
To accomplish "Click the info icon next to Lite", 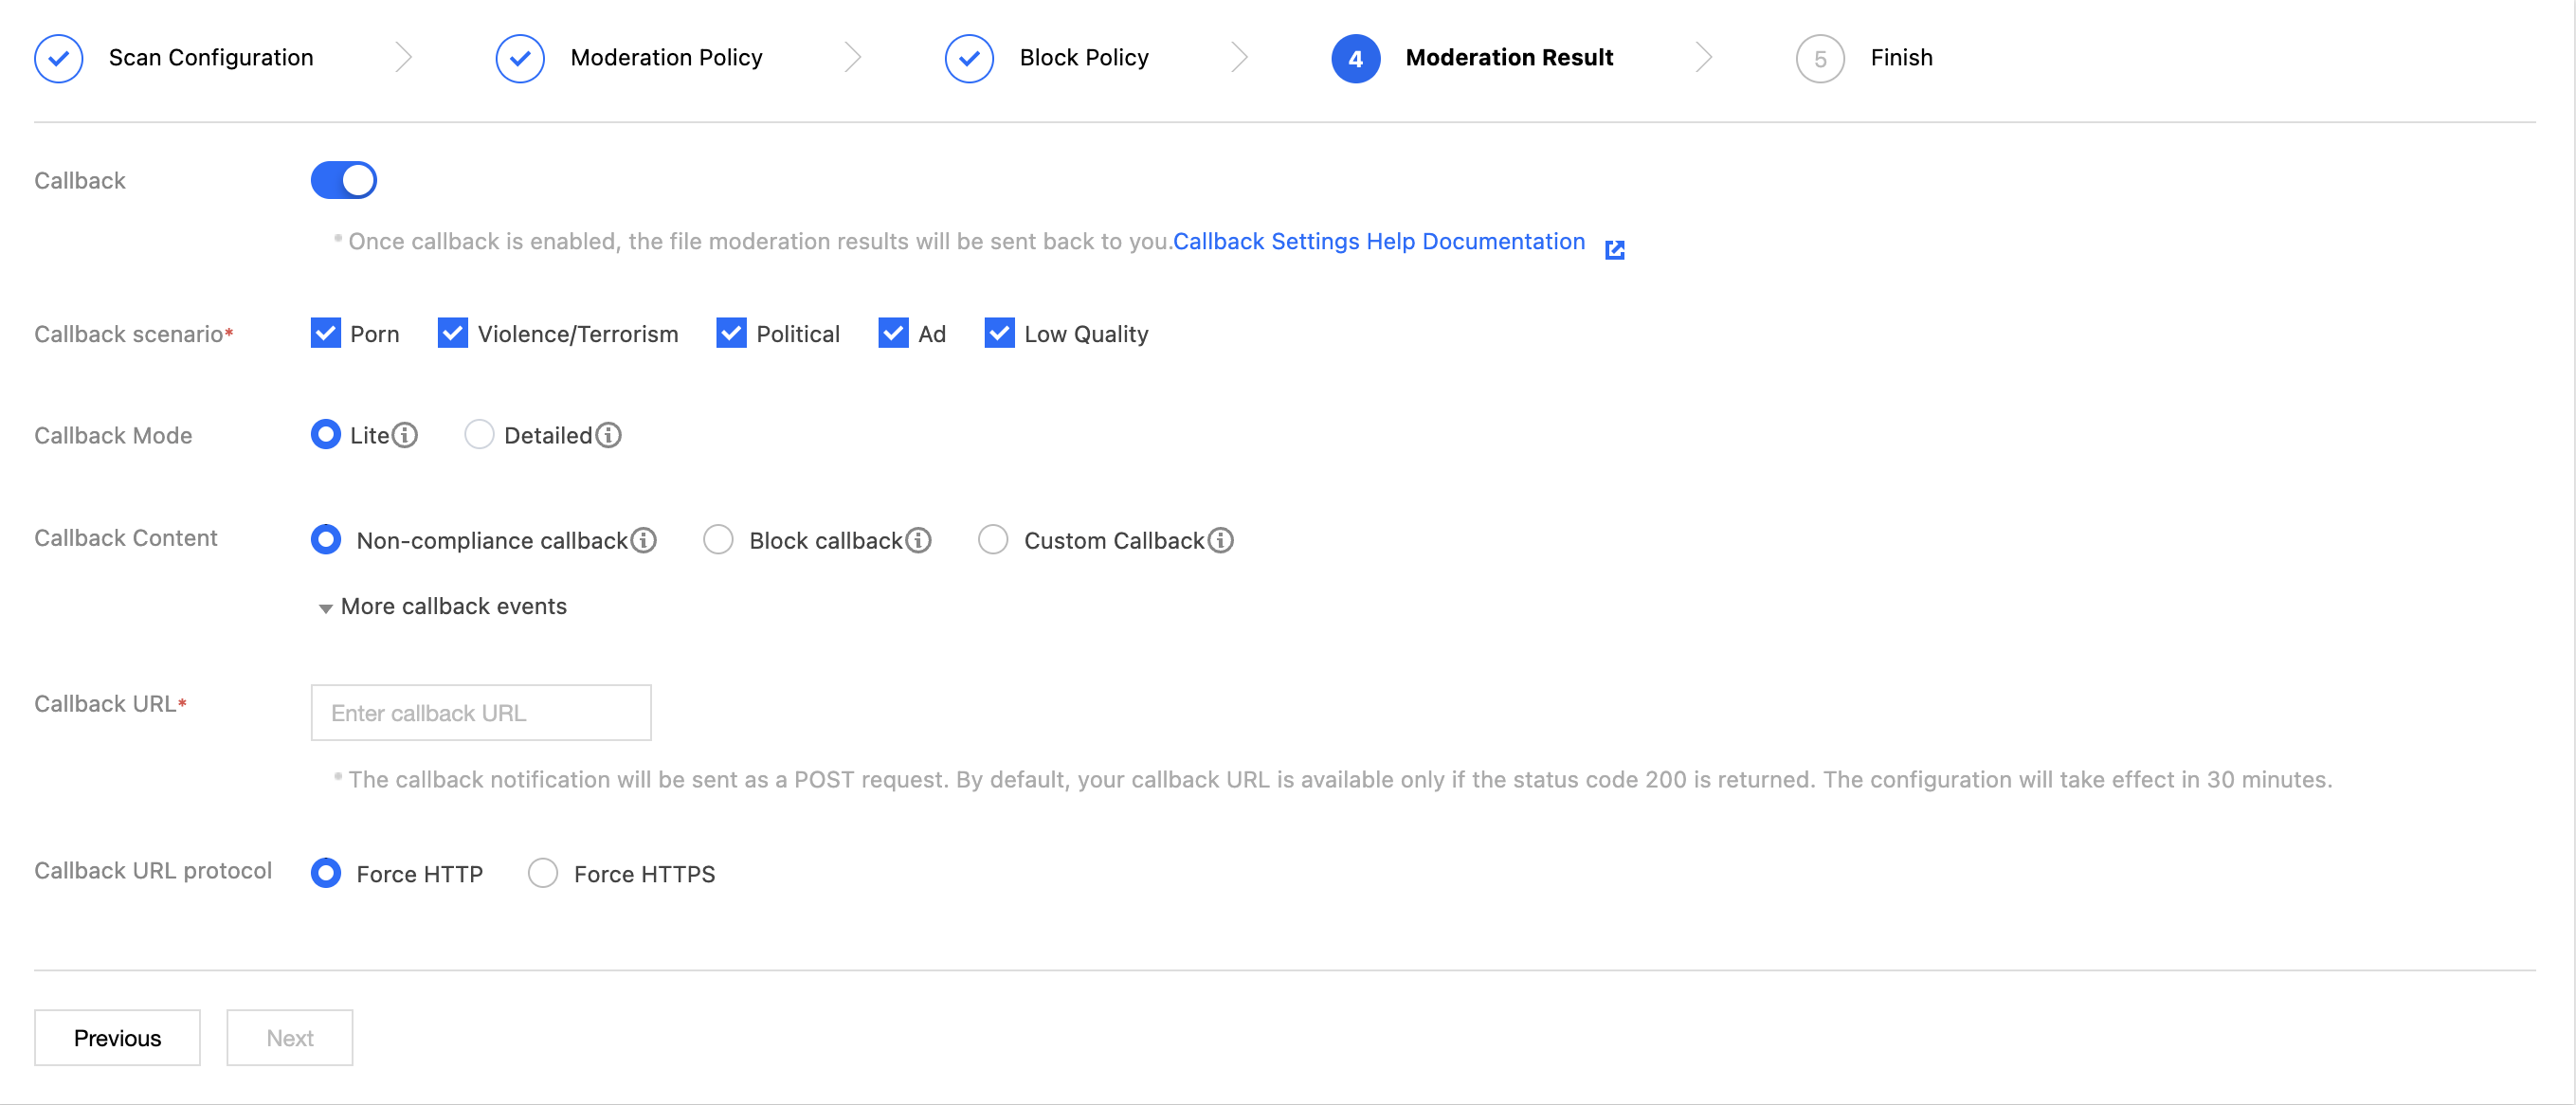I will coord(405,435).
